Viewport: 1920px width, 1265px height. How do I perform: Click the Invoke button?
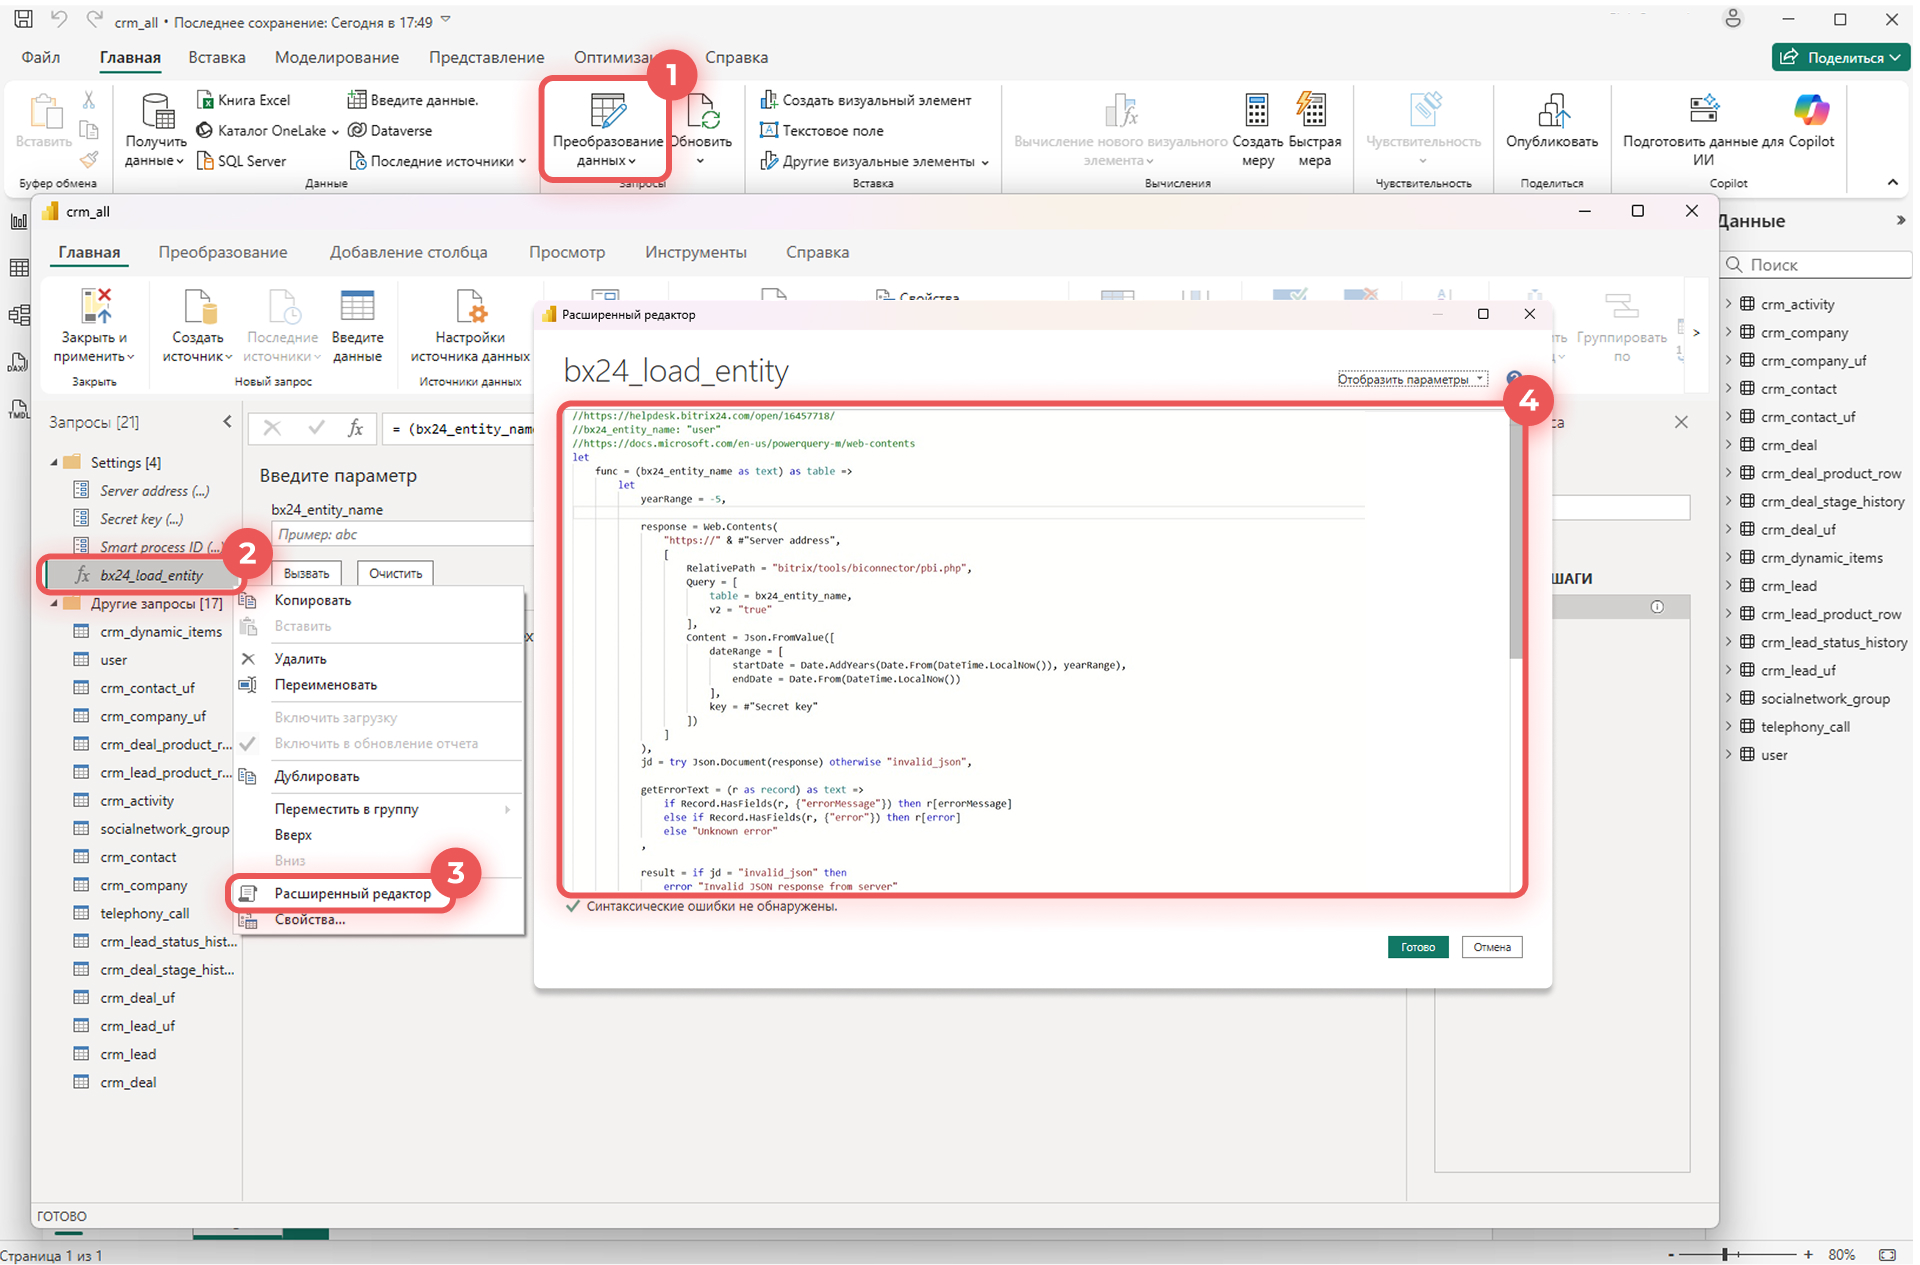click(x=306, y=573)
